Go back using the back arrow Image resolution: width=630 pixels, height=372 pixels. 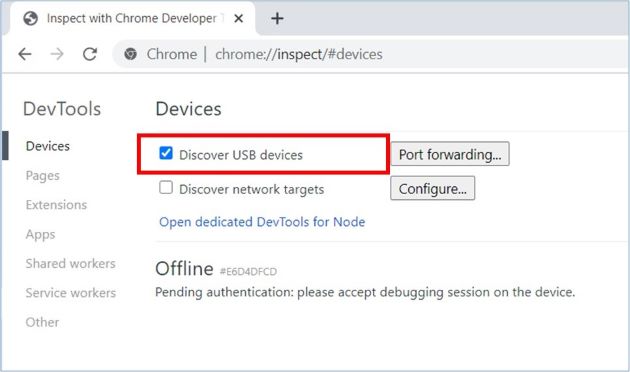click(25, 54)
